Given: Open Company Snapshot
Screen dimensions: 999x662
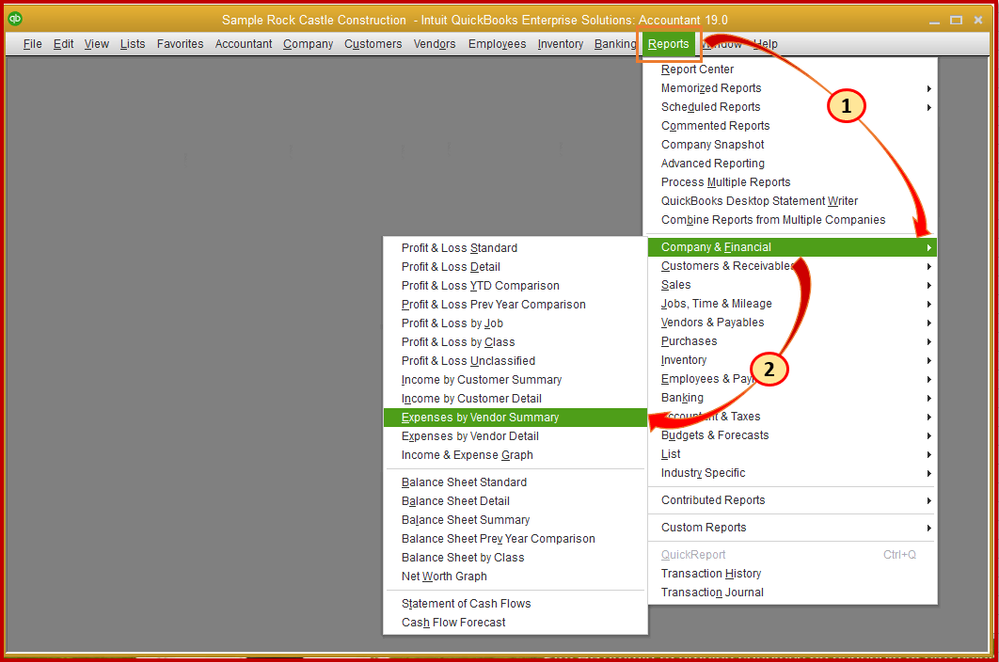Looking at the screenshot, I should (793, 145).
